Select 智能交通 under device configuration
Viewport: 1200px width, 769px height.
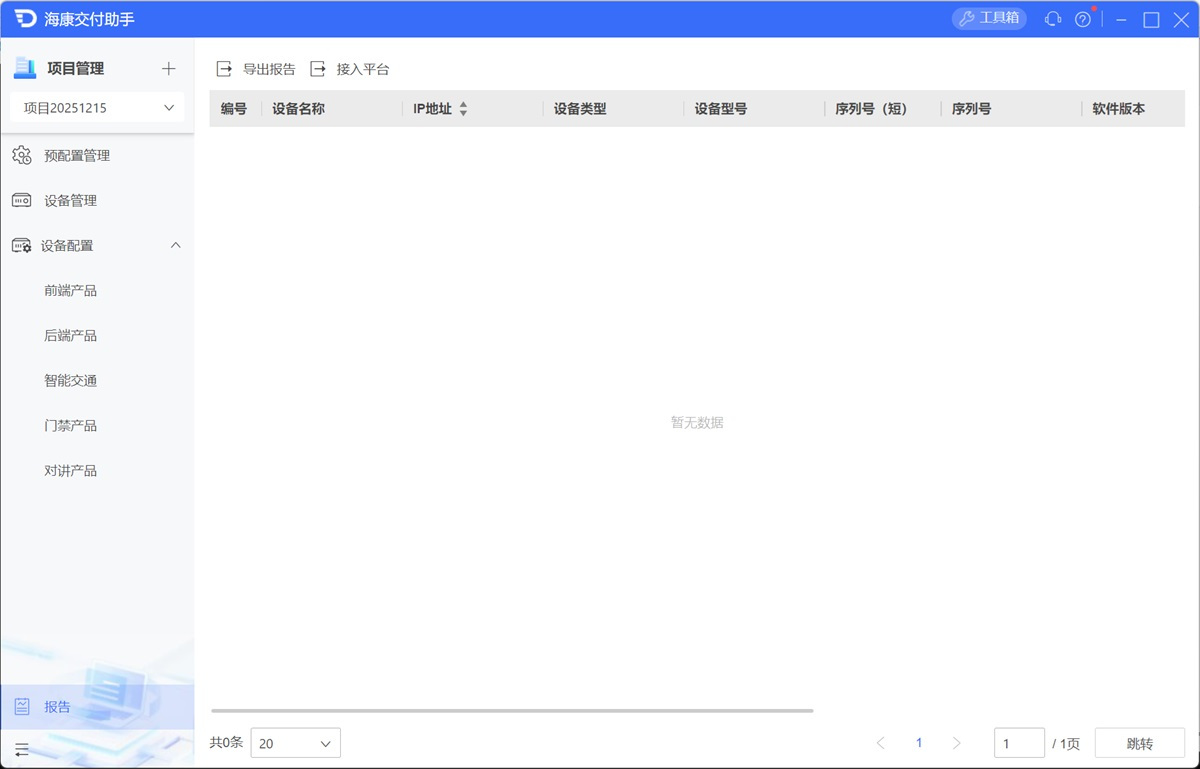click(x=70, y=381)
